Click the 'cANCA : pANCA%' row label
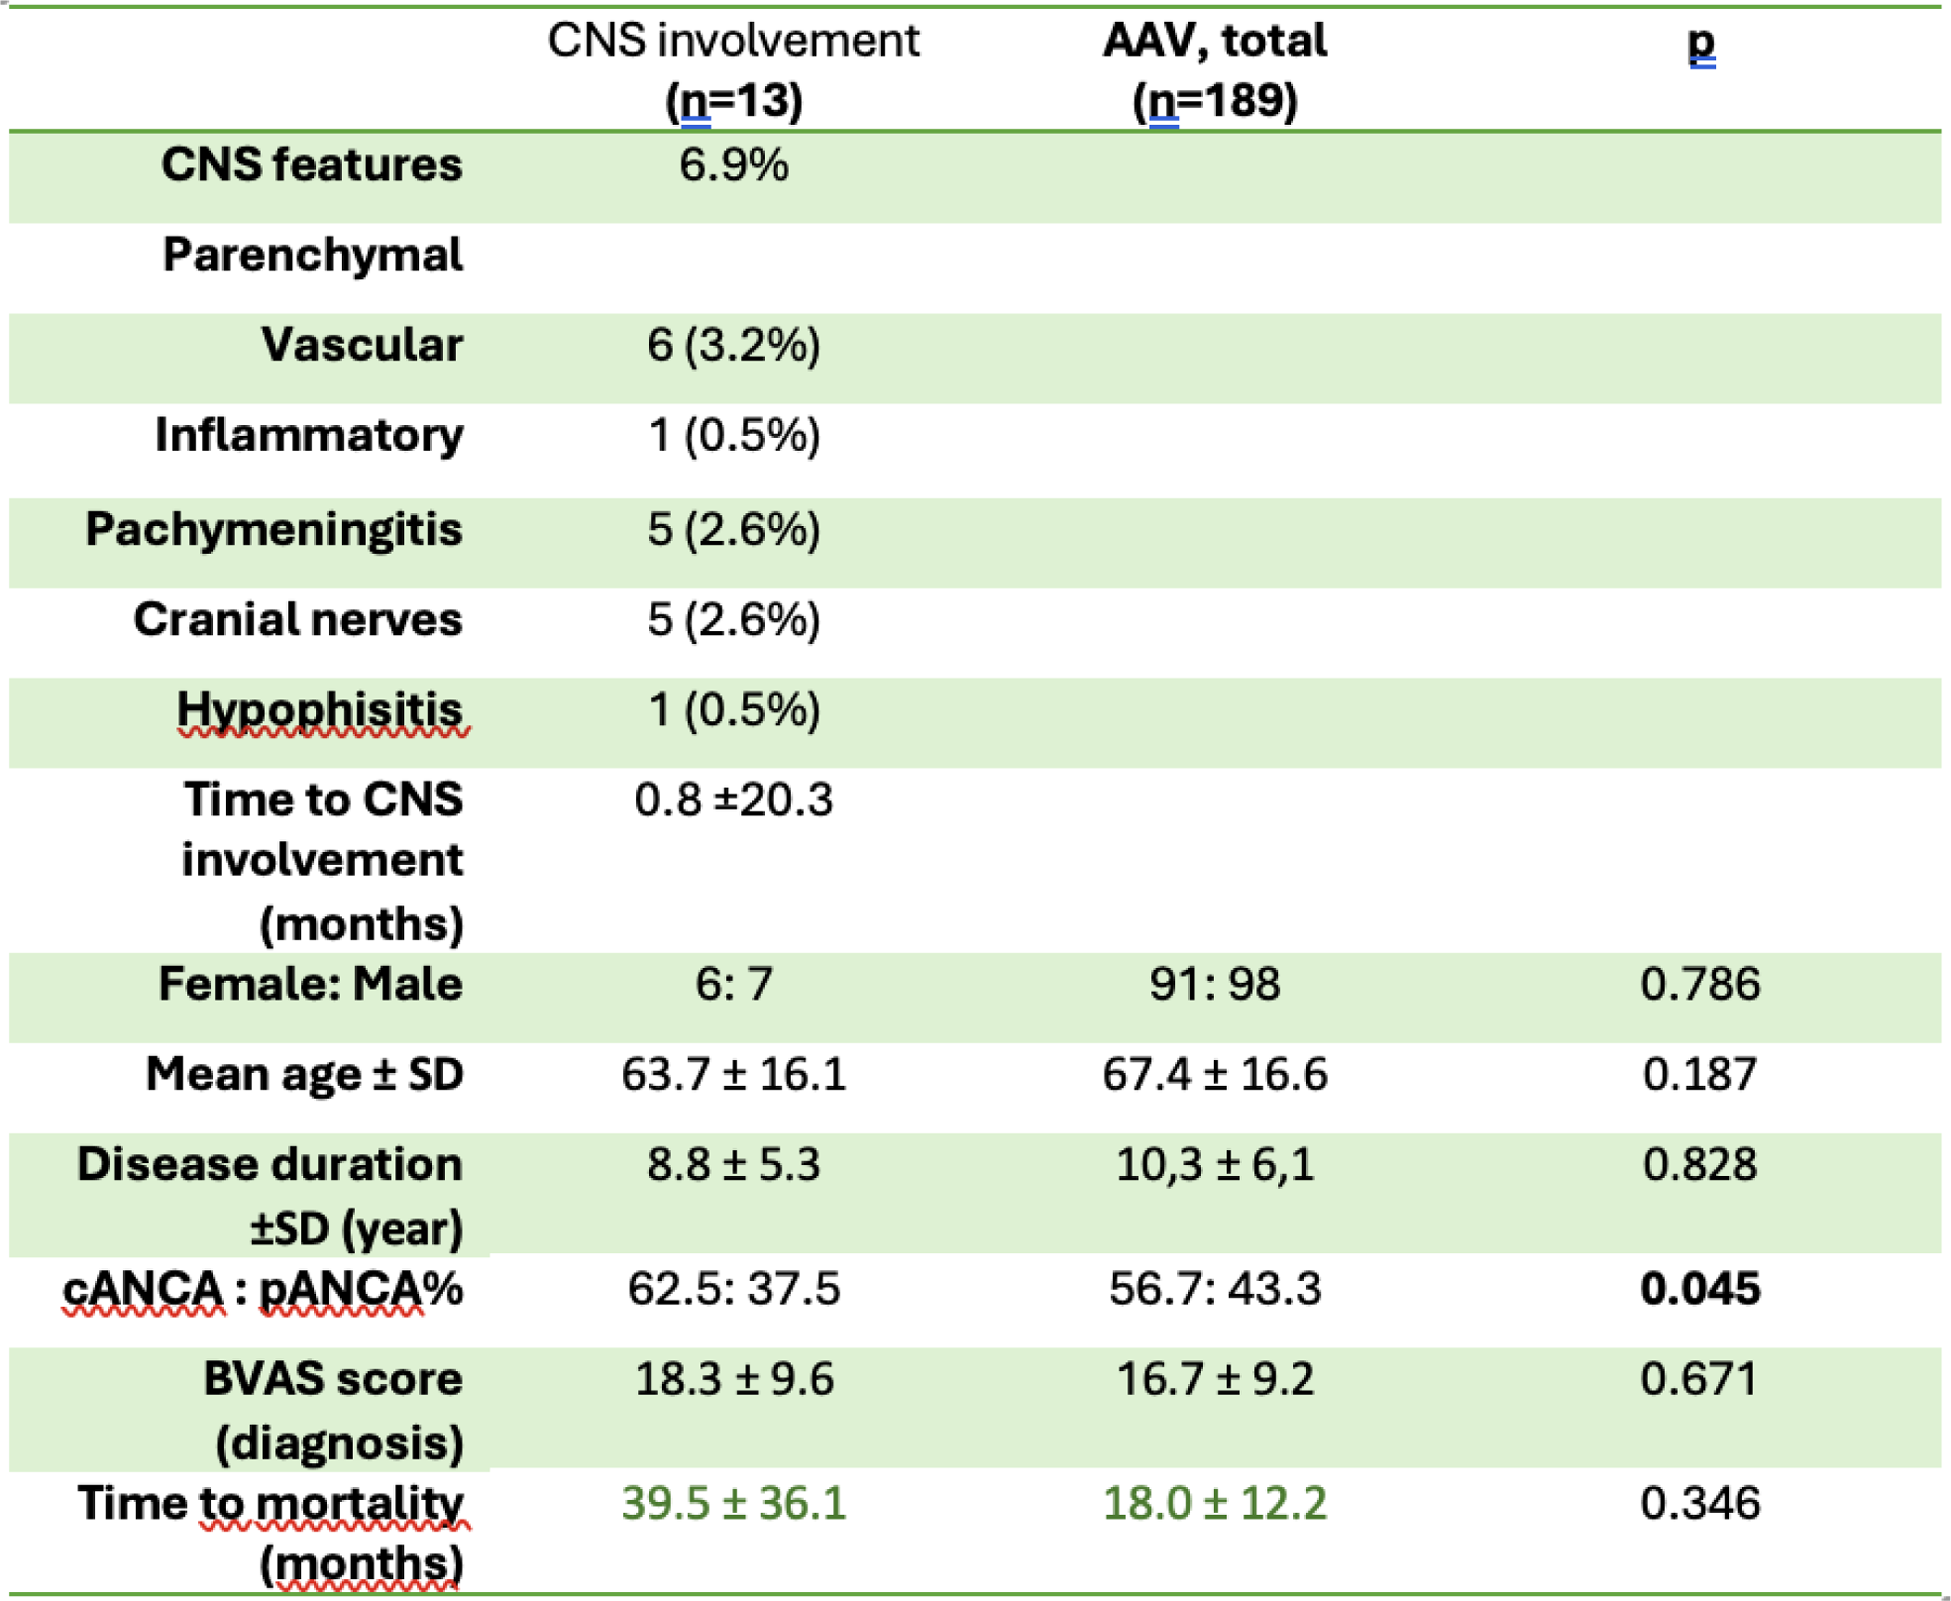The image size is (1951, 1601). coord(262,1288)
